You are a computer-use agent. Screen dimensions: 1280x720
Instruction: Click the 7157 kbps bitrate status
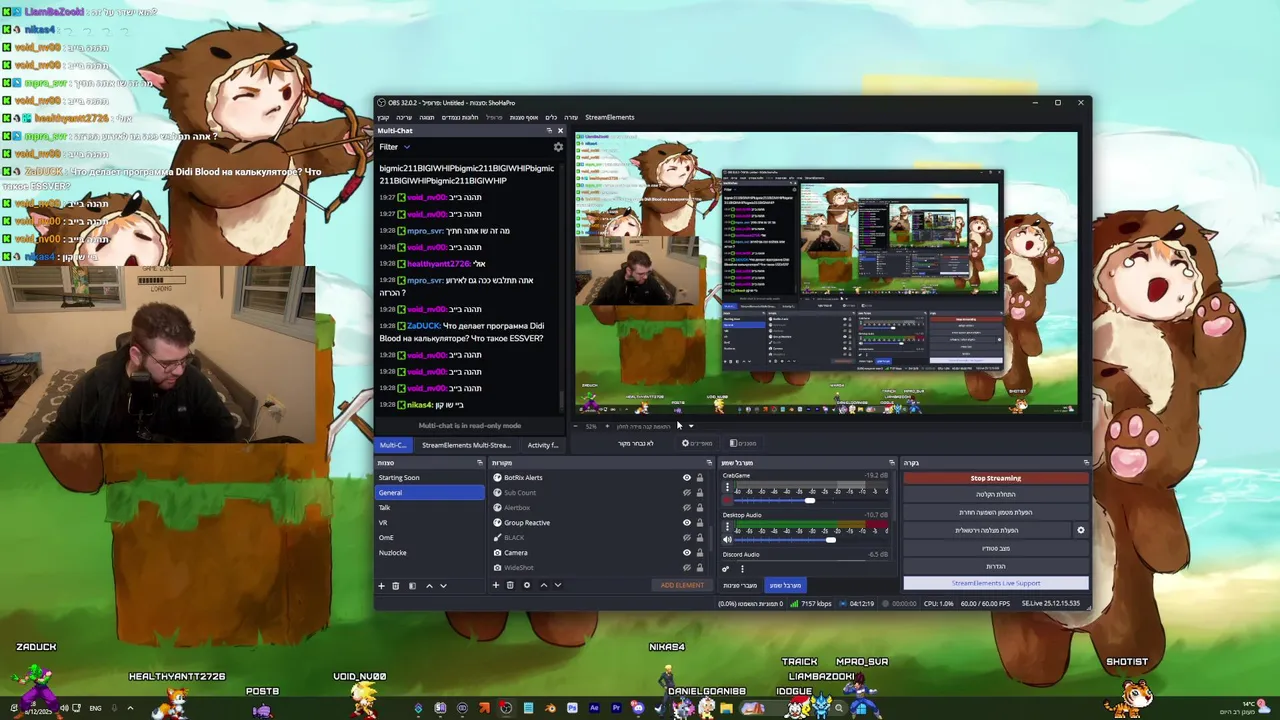pos(810,604)
